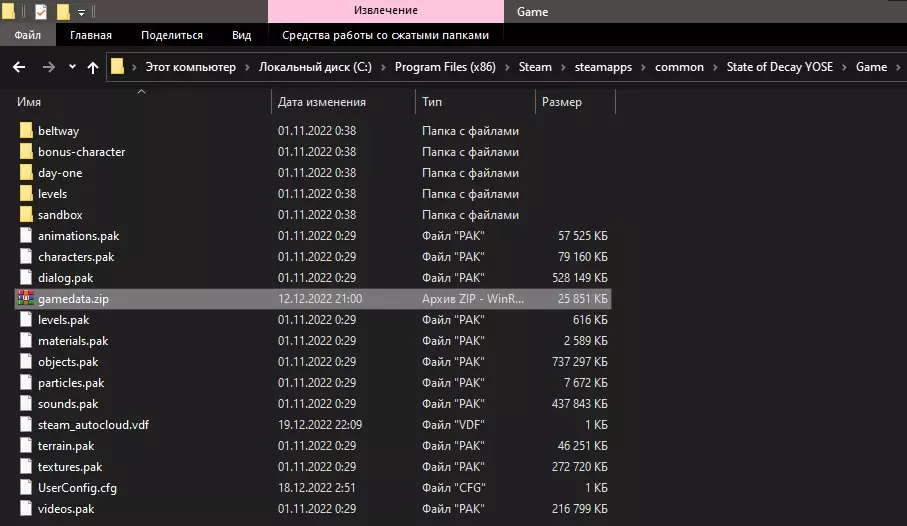This screenshot has width=907, height=526.
Task: Expand the chevron after steamapps breadcrumb
Action: tap(643, 67)
